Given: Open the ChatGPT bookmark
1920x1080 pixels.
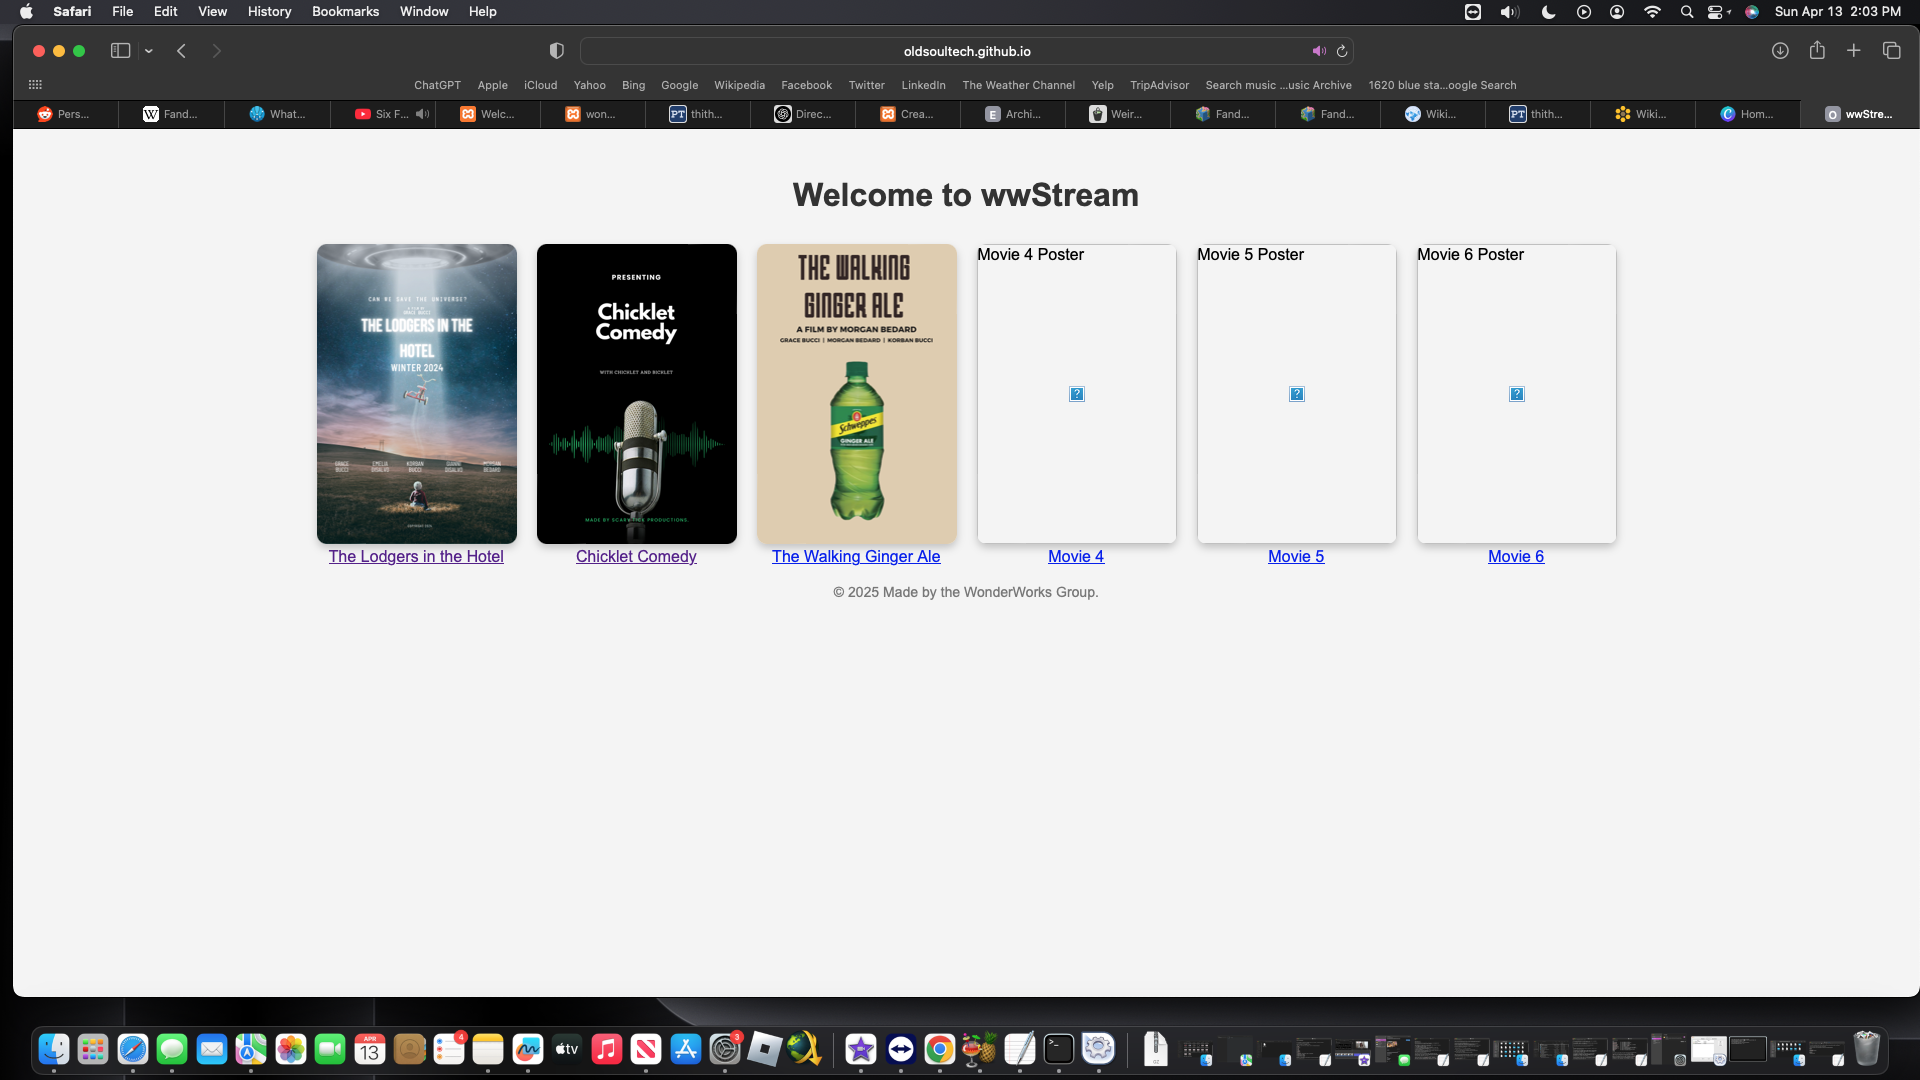Looking at the screenshot, I should [437, 85].
